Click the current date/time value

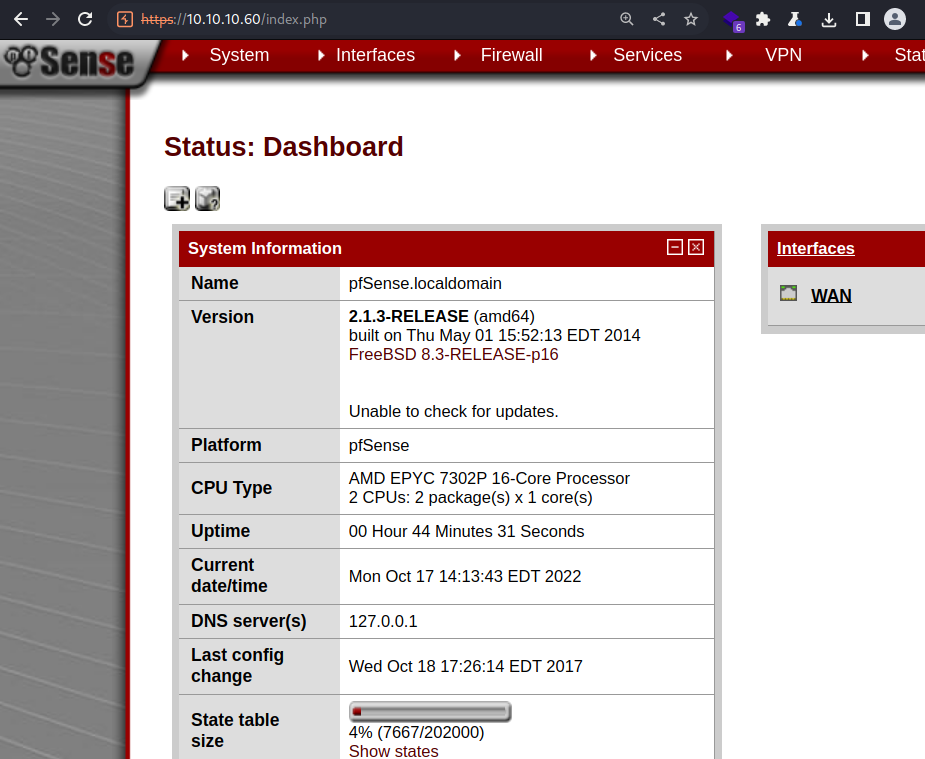(465, 576)
